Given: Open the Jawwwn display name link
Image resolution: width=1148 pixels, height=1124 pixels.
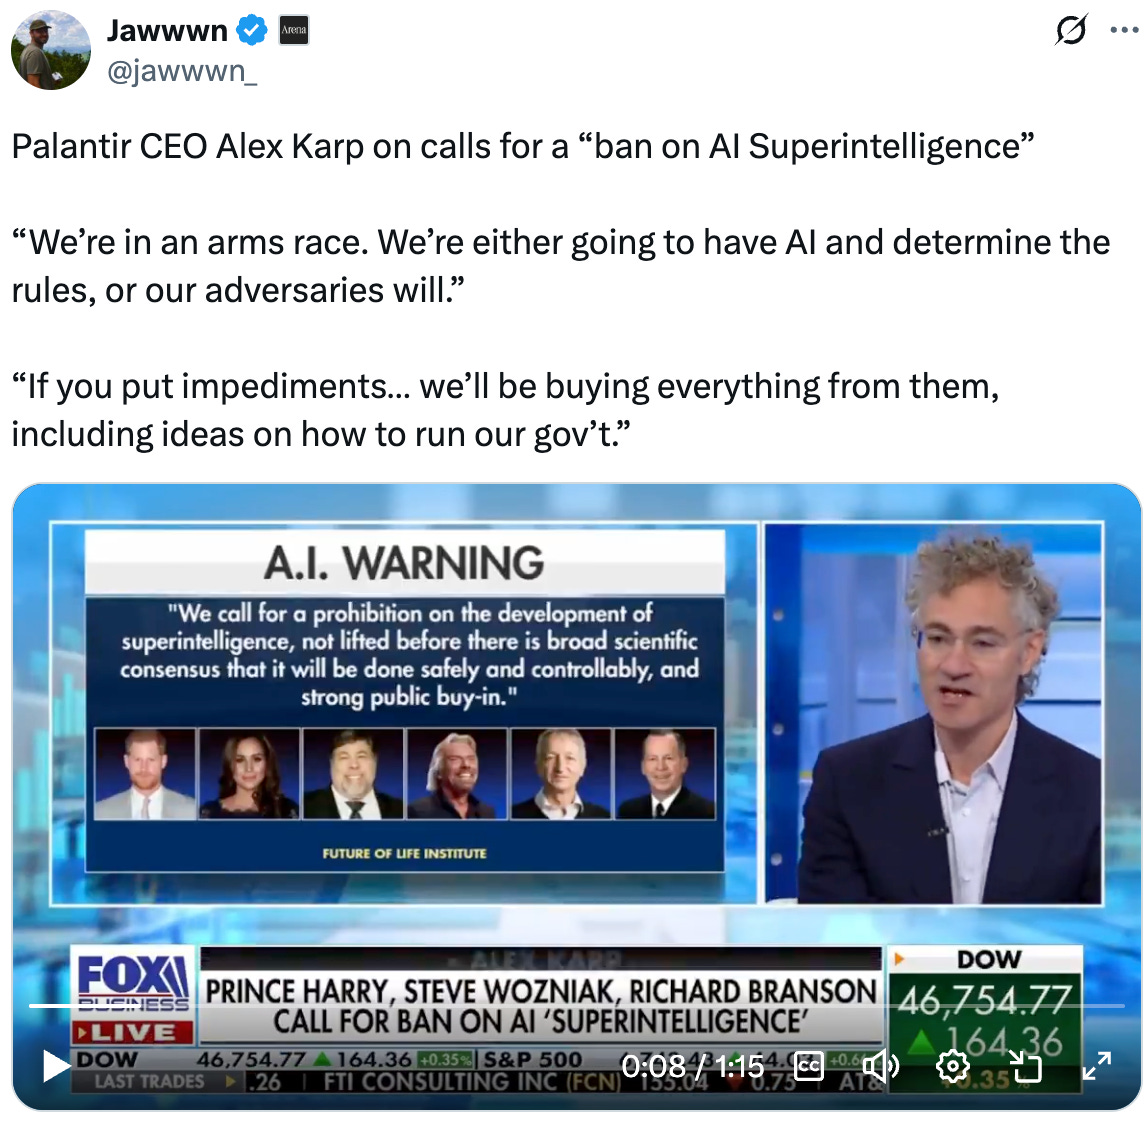Looking at the screenshot, I should 167,31.
